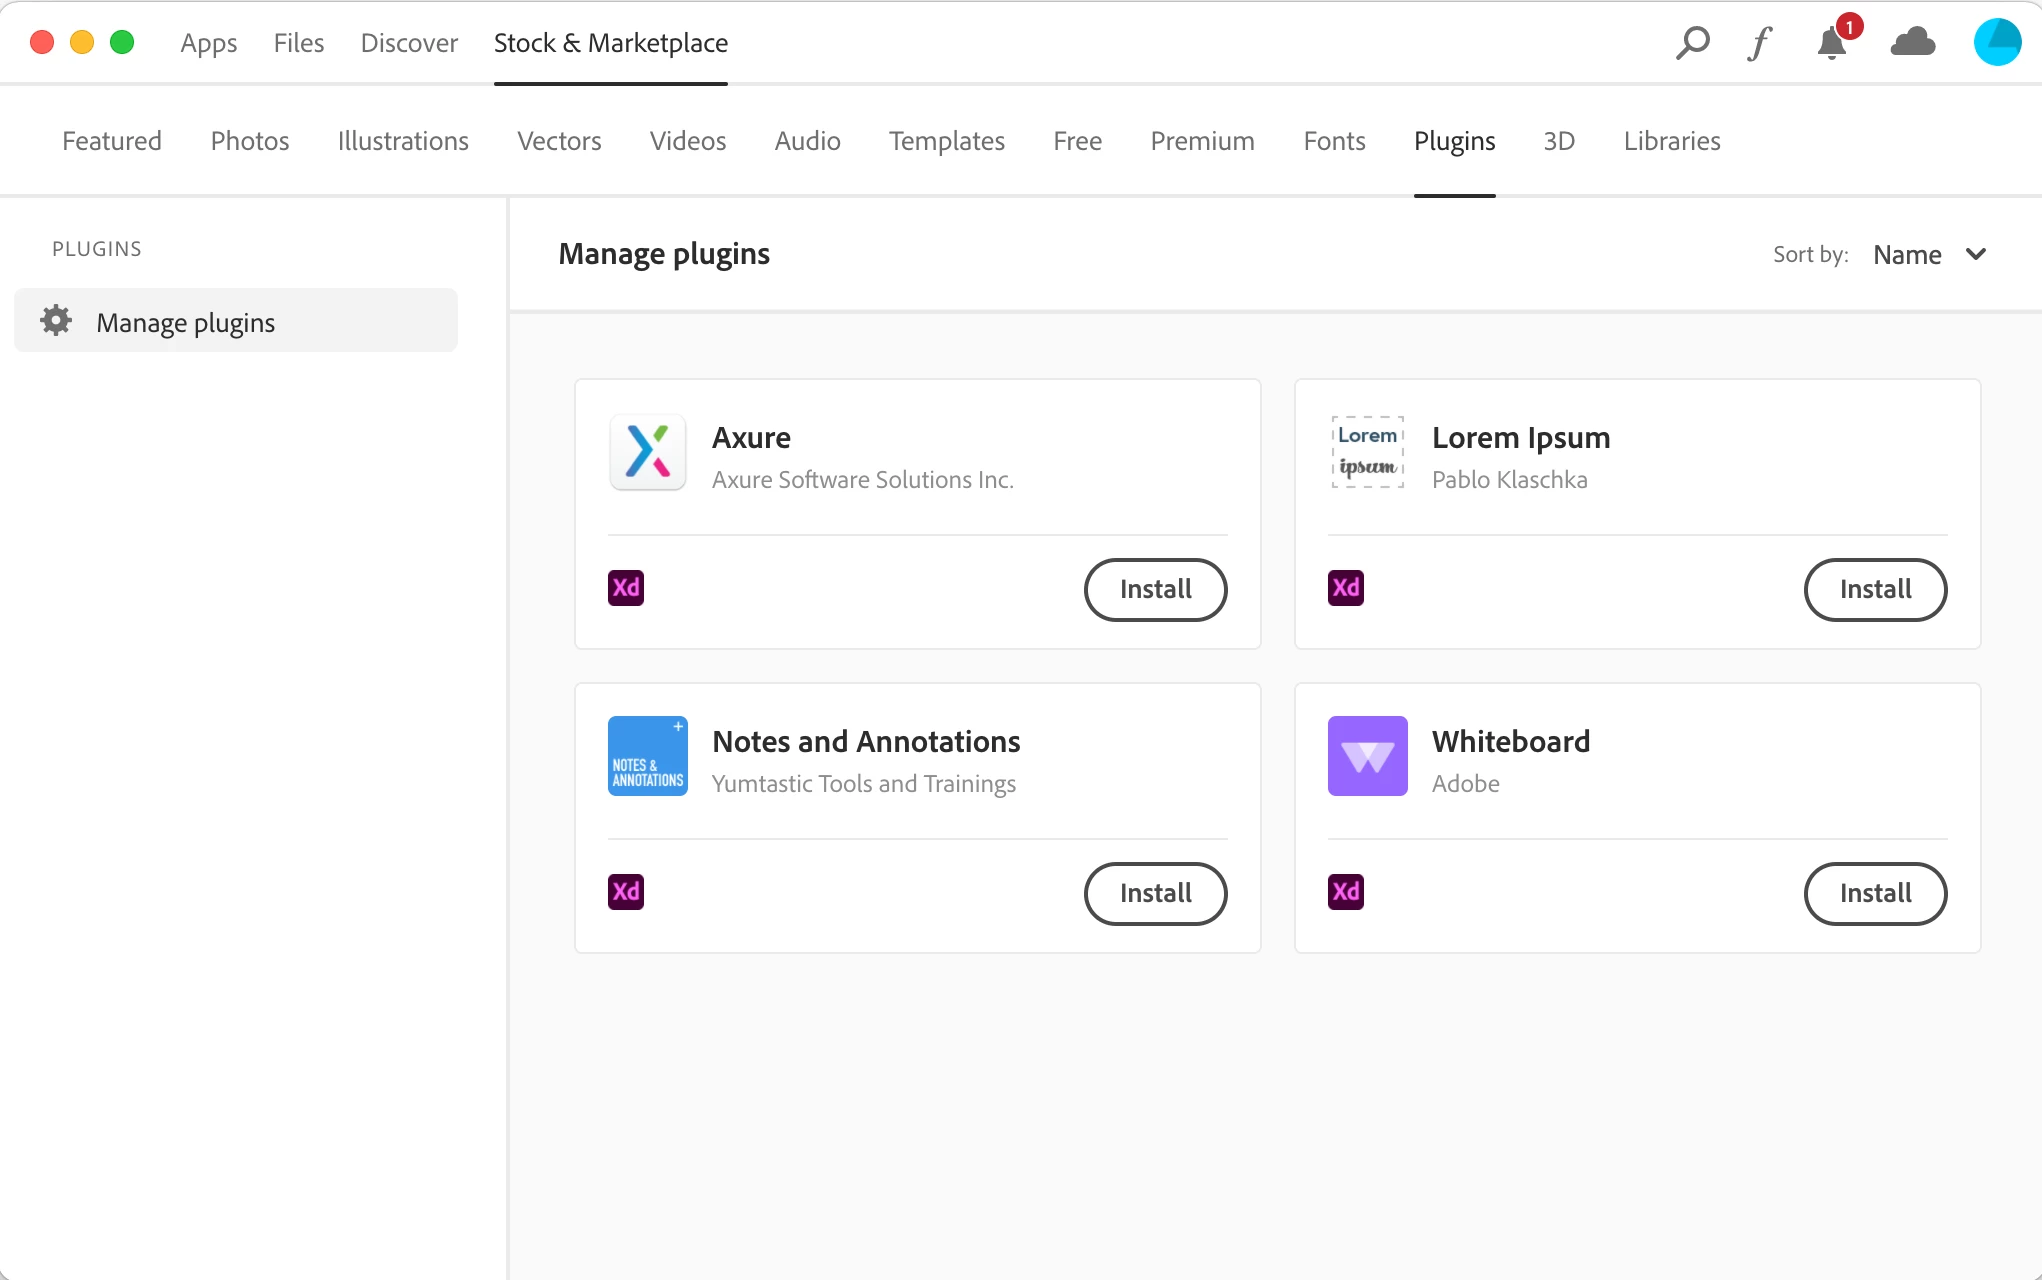Open the blue profile avatar

tap(1997, 43)
